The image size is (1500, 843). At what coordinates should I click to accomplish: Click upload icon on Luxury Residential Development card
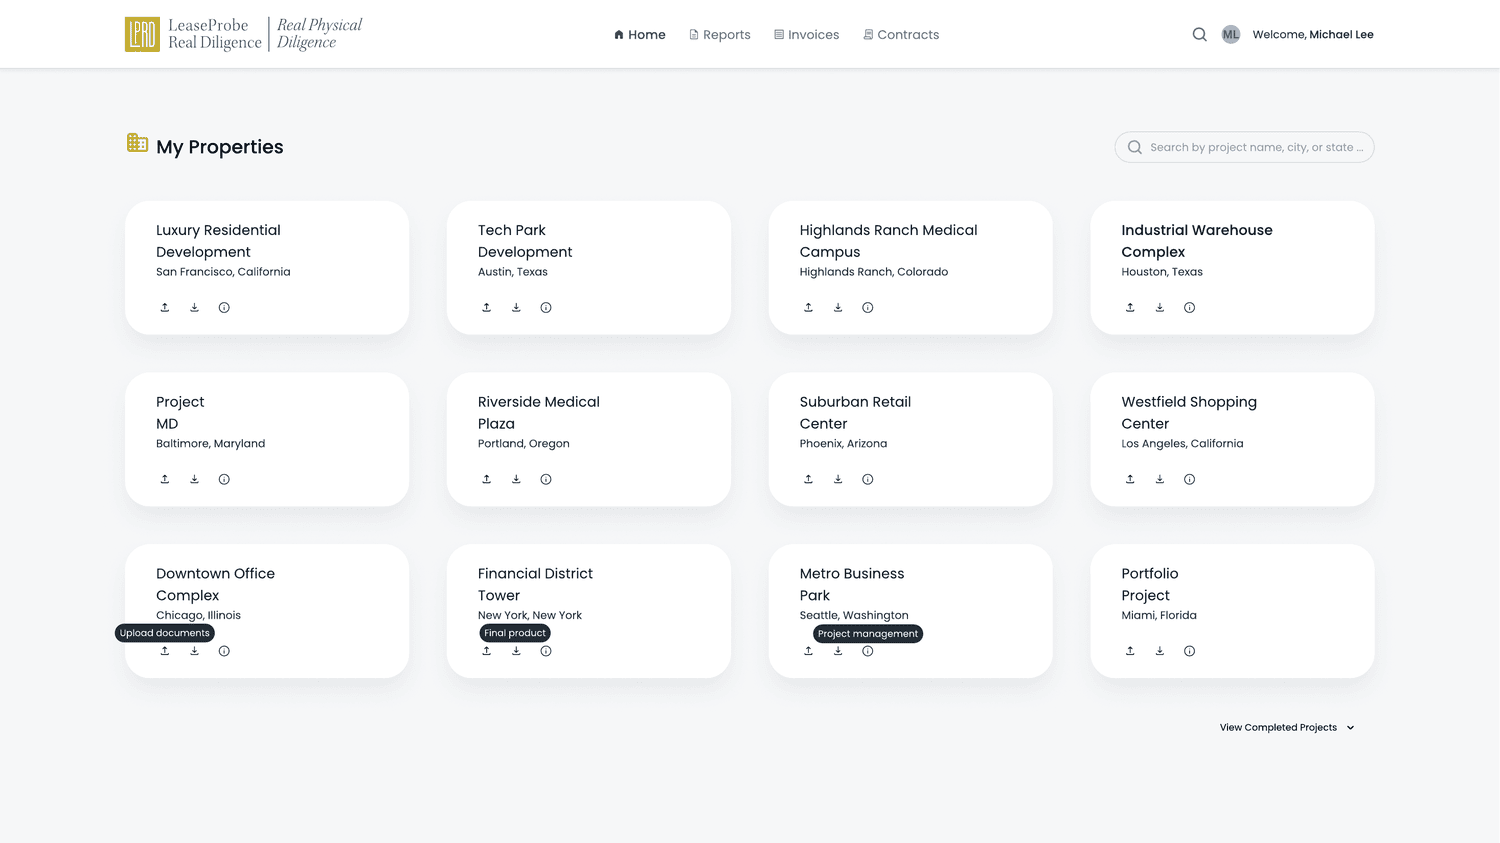click(x=165, y=307)
